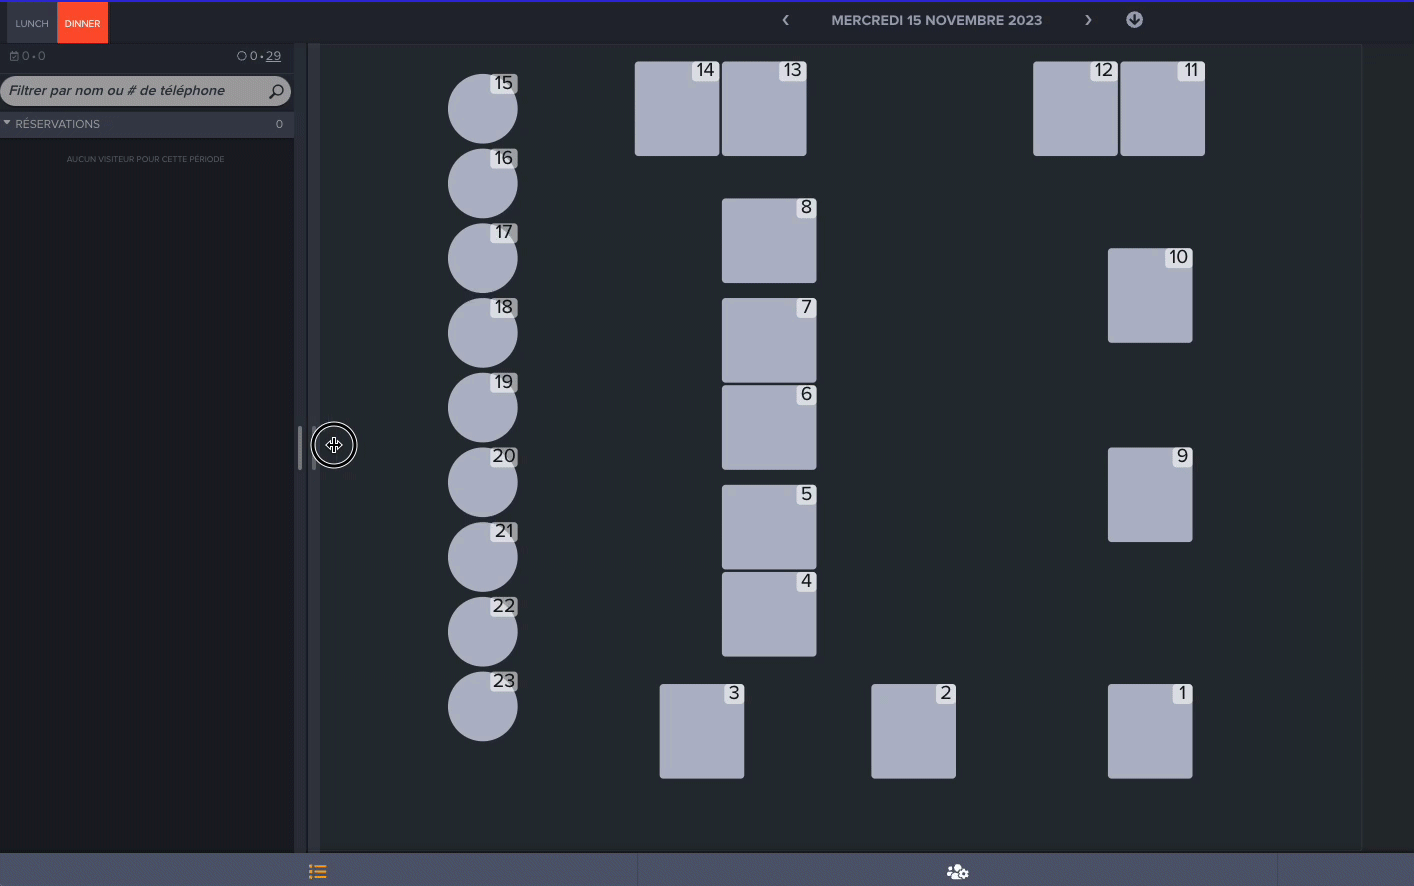1414x886 pixels.
Task: Go to previous day with left chevron
Action: pos(785,19)
